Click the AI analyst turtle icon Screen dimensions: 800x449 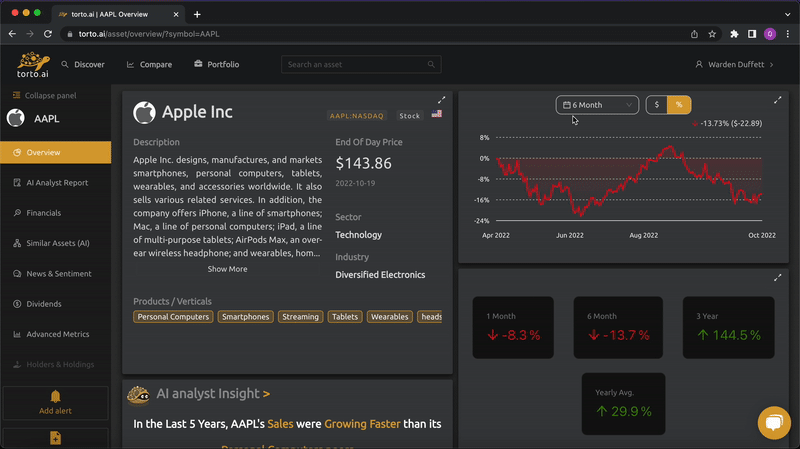138,395
